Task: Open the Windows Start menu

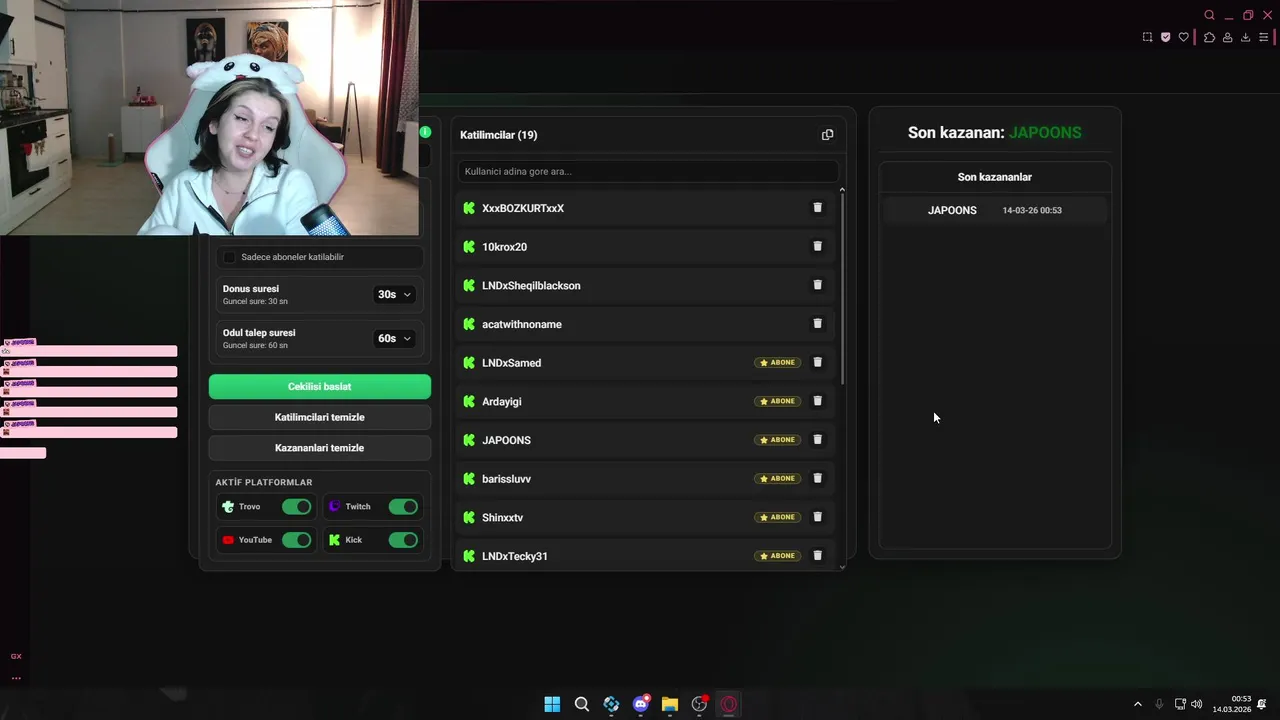Action: (552, 704)
